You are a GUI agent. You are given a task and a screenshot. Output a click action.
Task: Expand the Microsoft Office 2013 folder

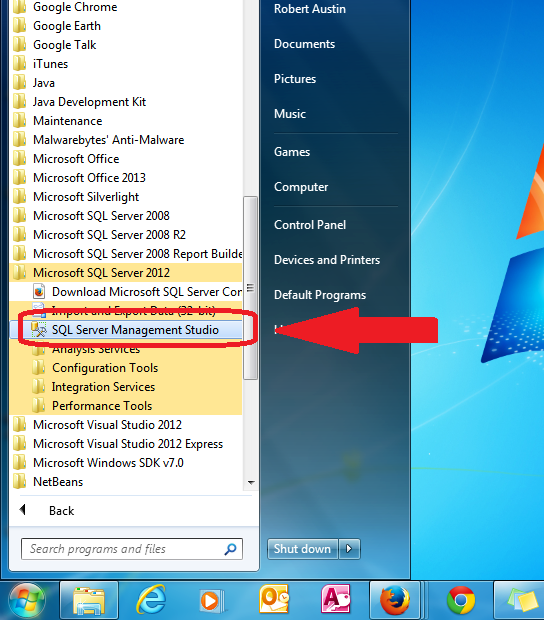click(x=126, y=178)
